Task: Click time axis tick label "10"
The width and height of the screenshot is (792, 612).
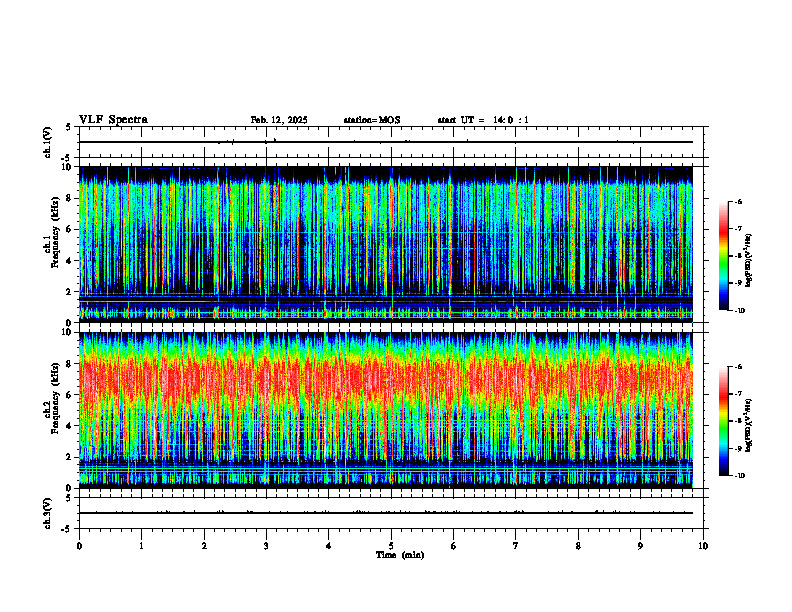Action: [703, 546]
